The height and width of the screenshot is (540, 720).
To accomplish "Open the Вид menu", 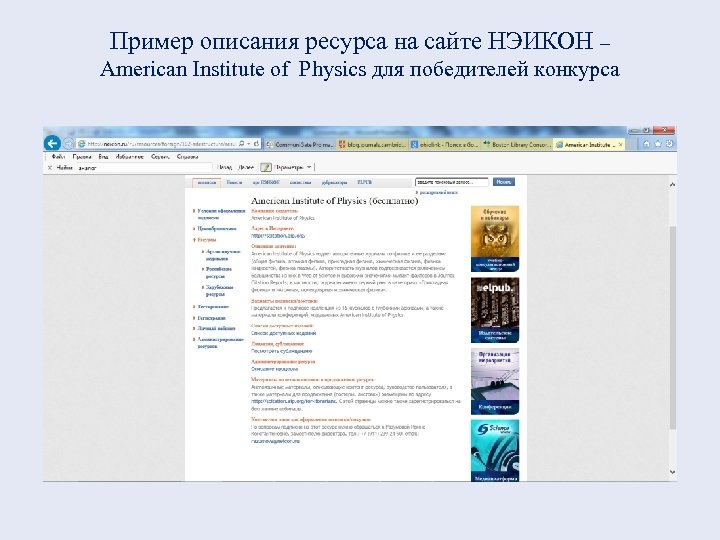I will pos(103,157).
